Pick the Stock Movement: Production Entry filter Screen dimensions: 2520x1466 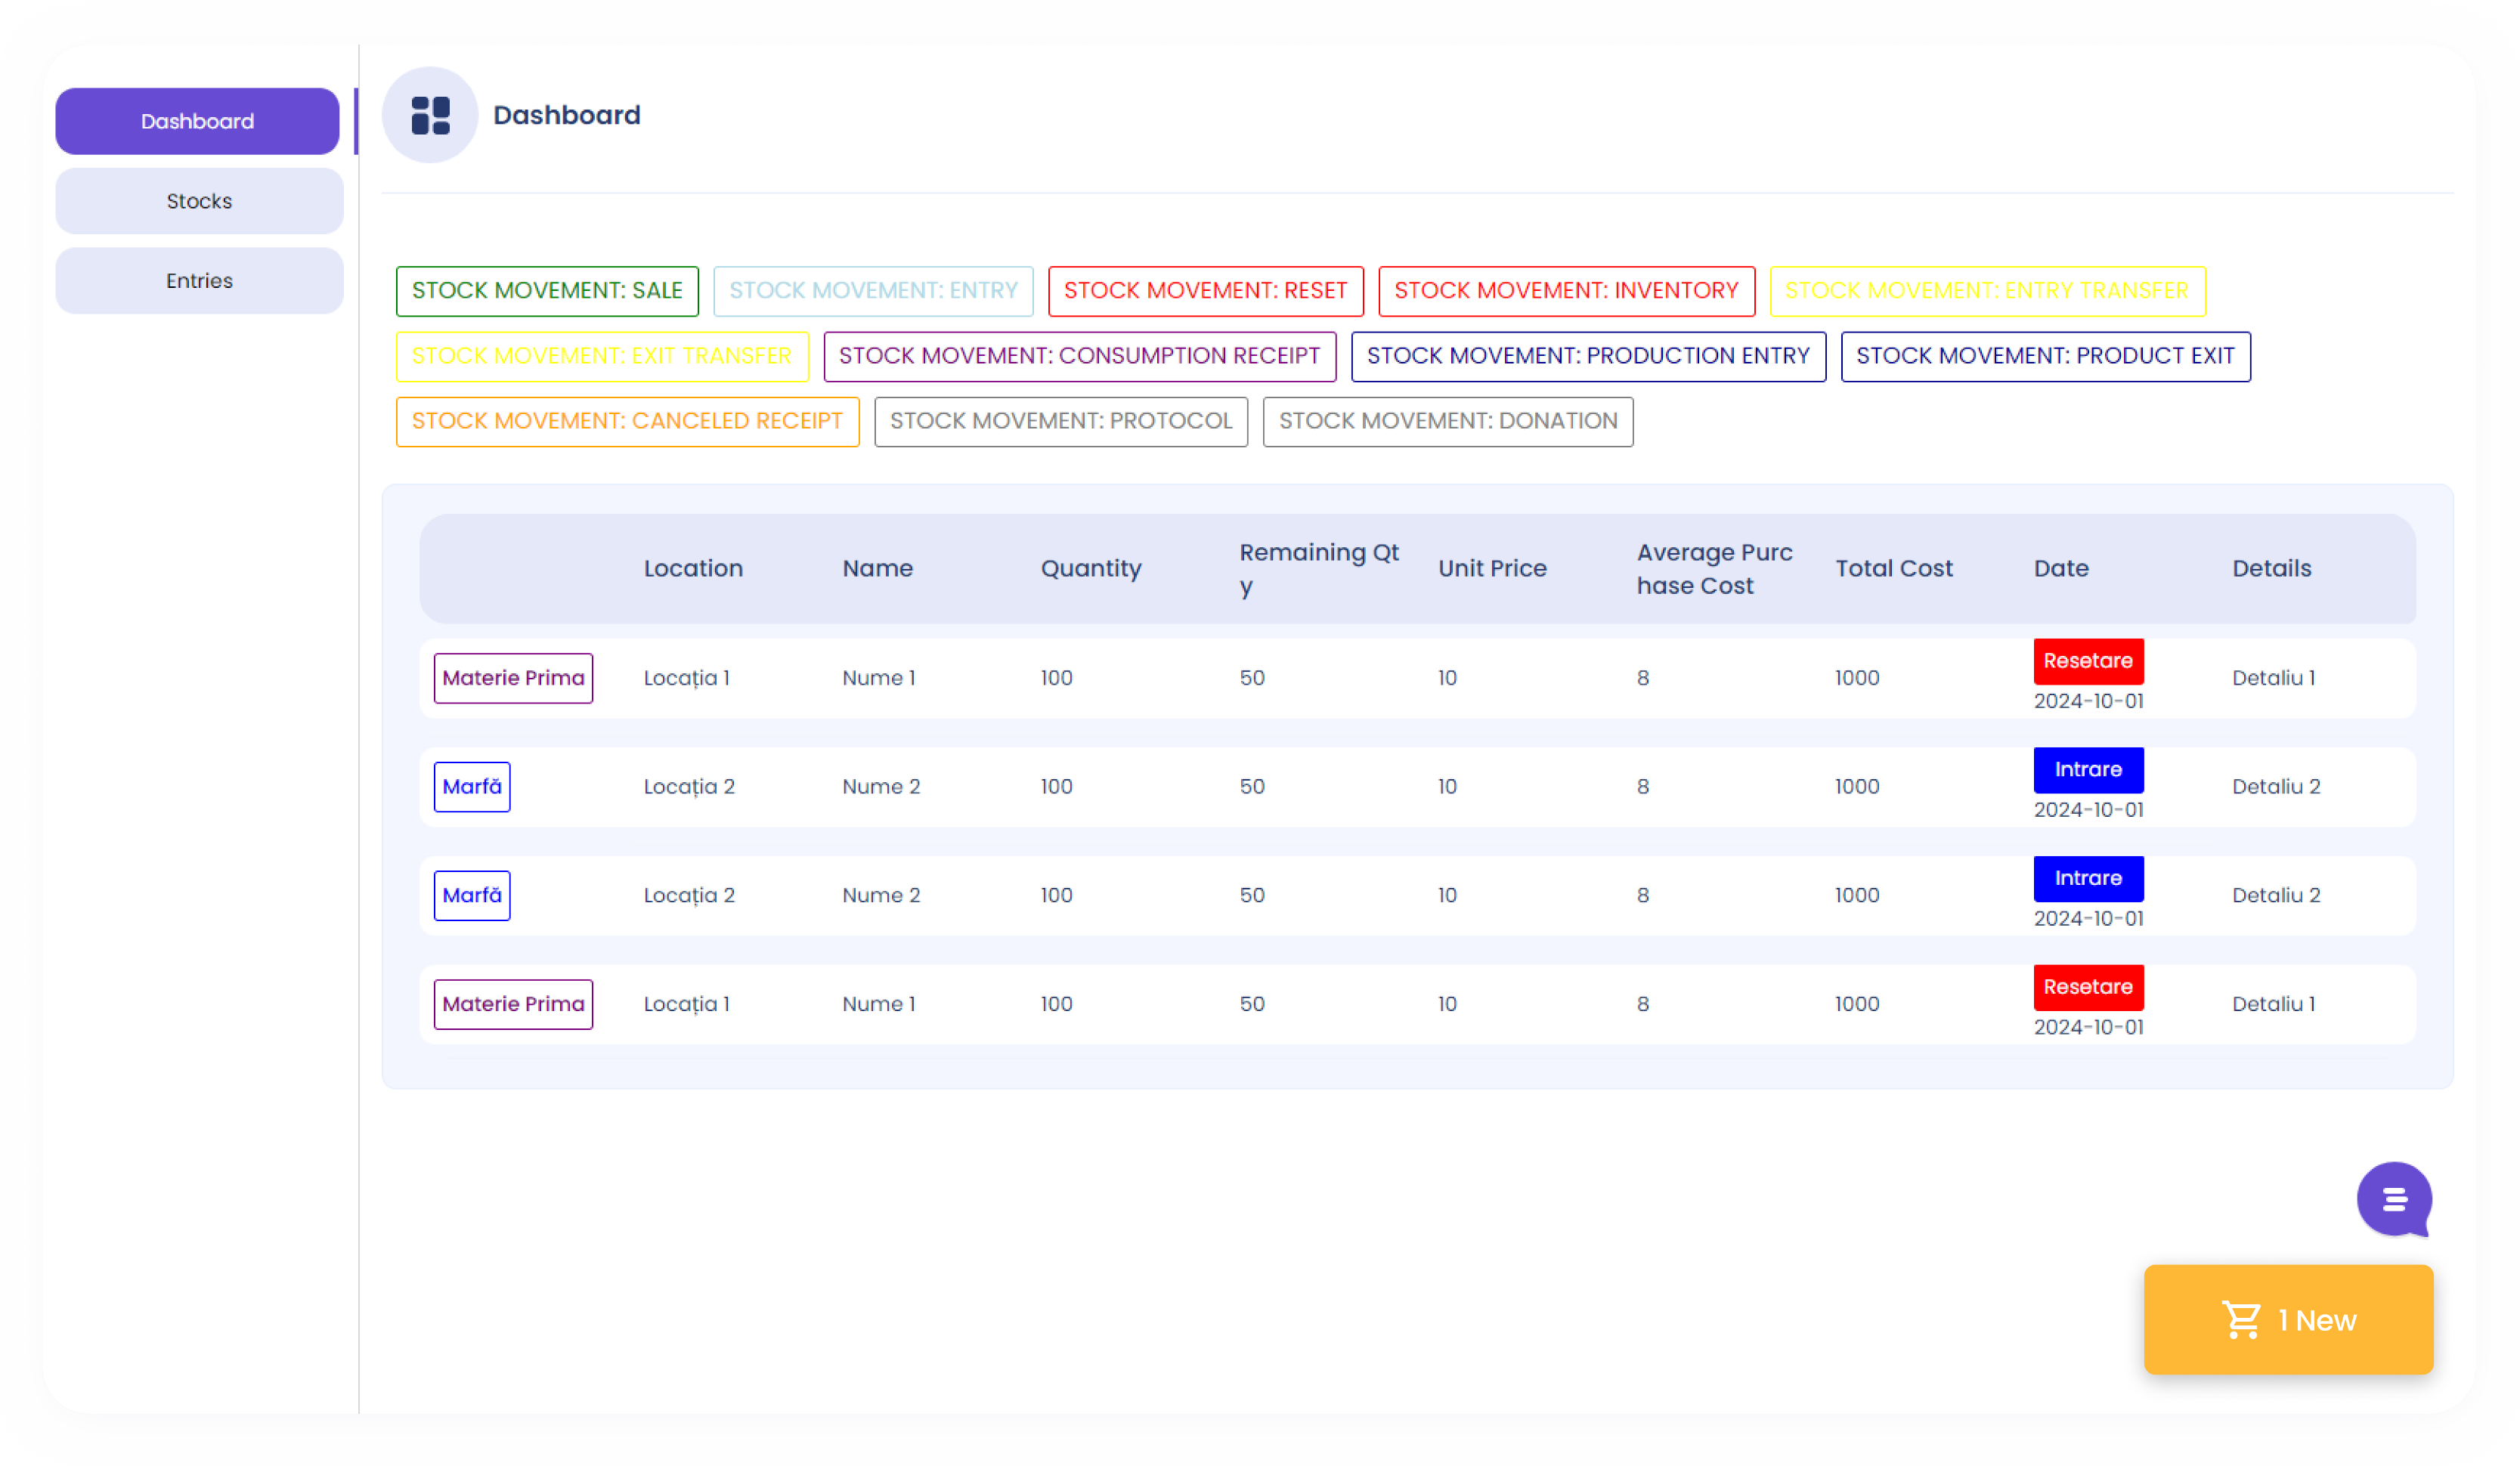[1587, 356]
